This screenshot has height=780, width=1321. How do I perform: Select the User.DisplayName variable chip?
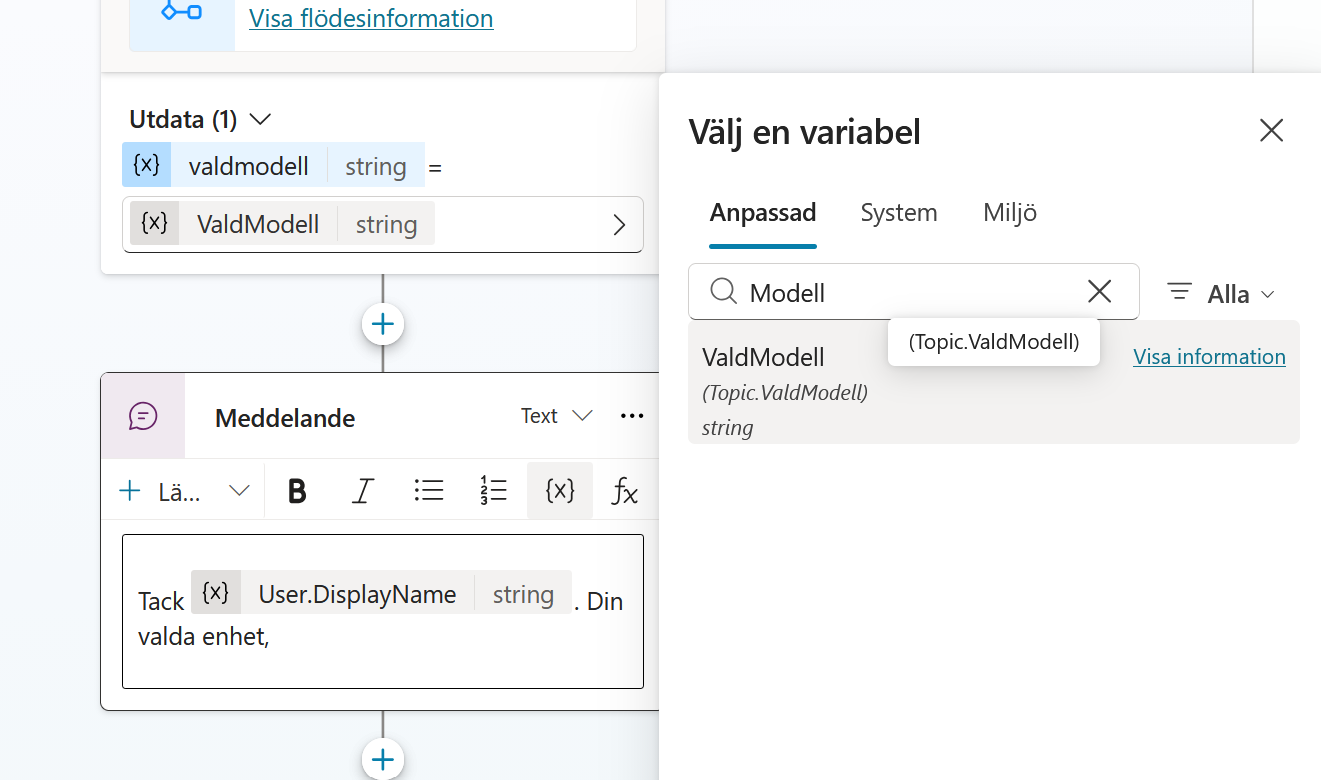[x=381, y=592]
